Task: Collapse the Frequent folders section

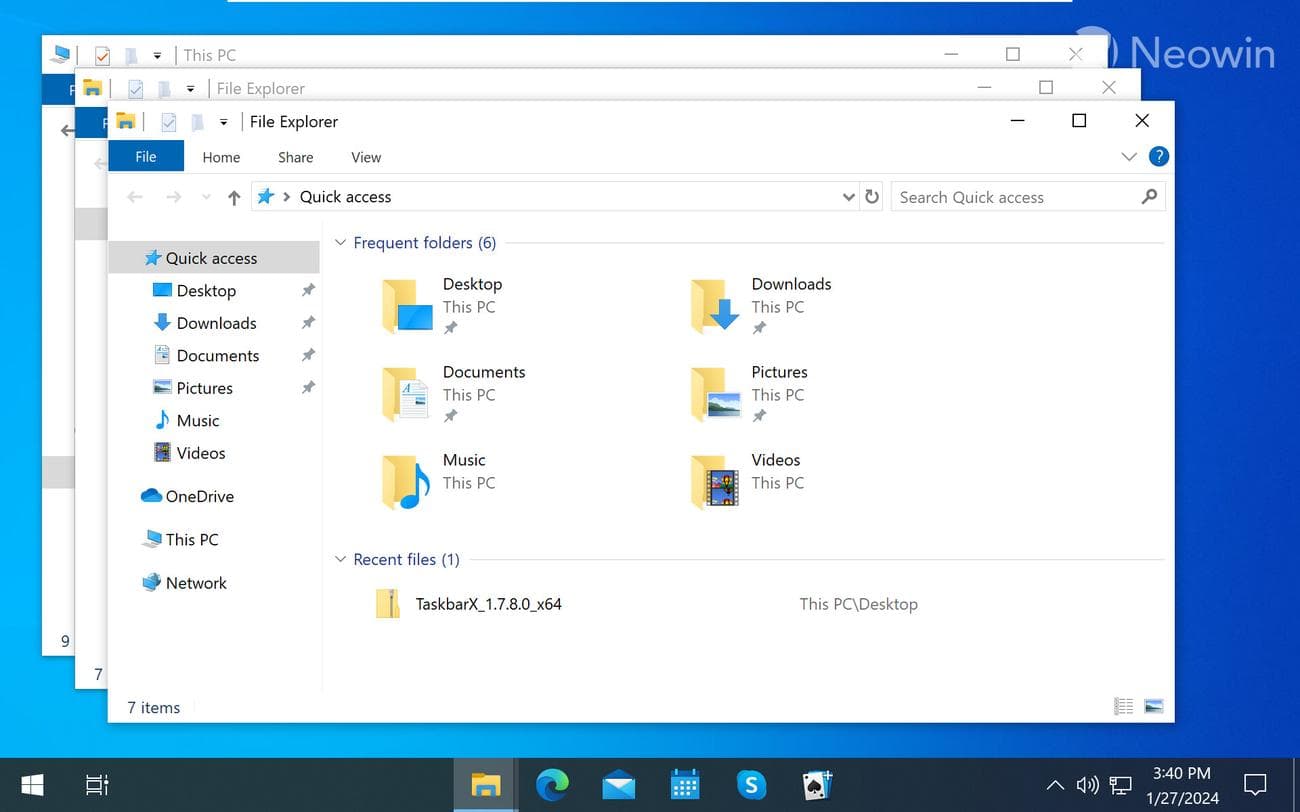Action: click(340, 242)
